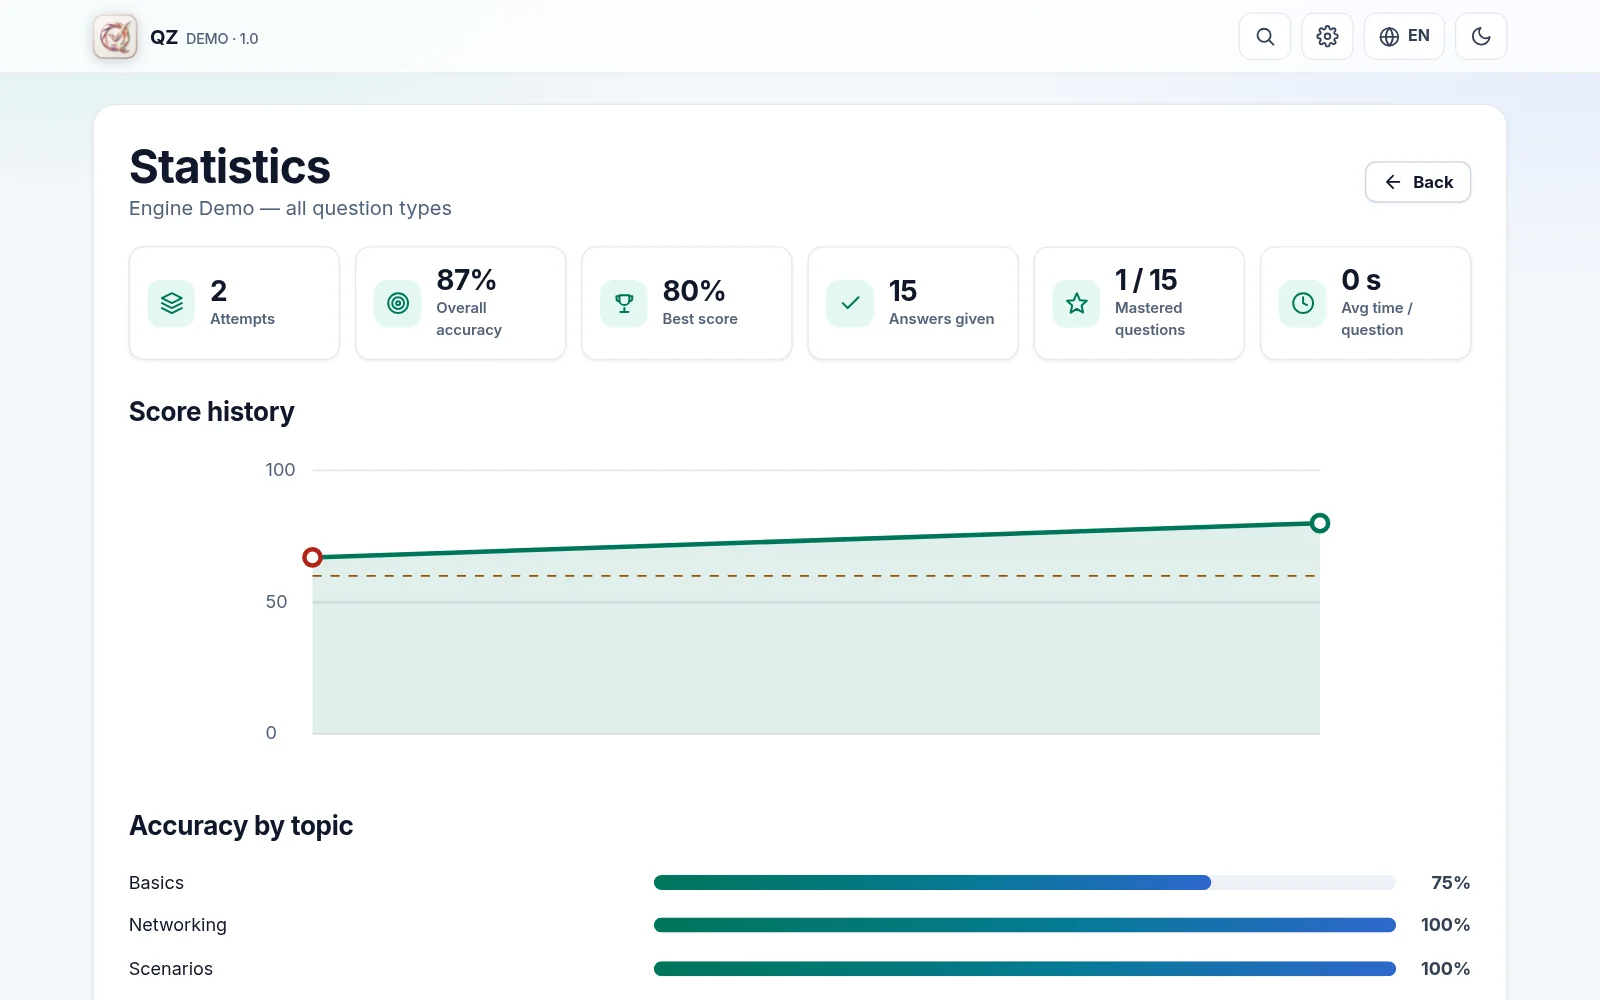Click the "Scenarios" topic label
The height and width of the screenshot is (1000, 1600).
[x=171, y=969]
